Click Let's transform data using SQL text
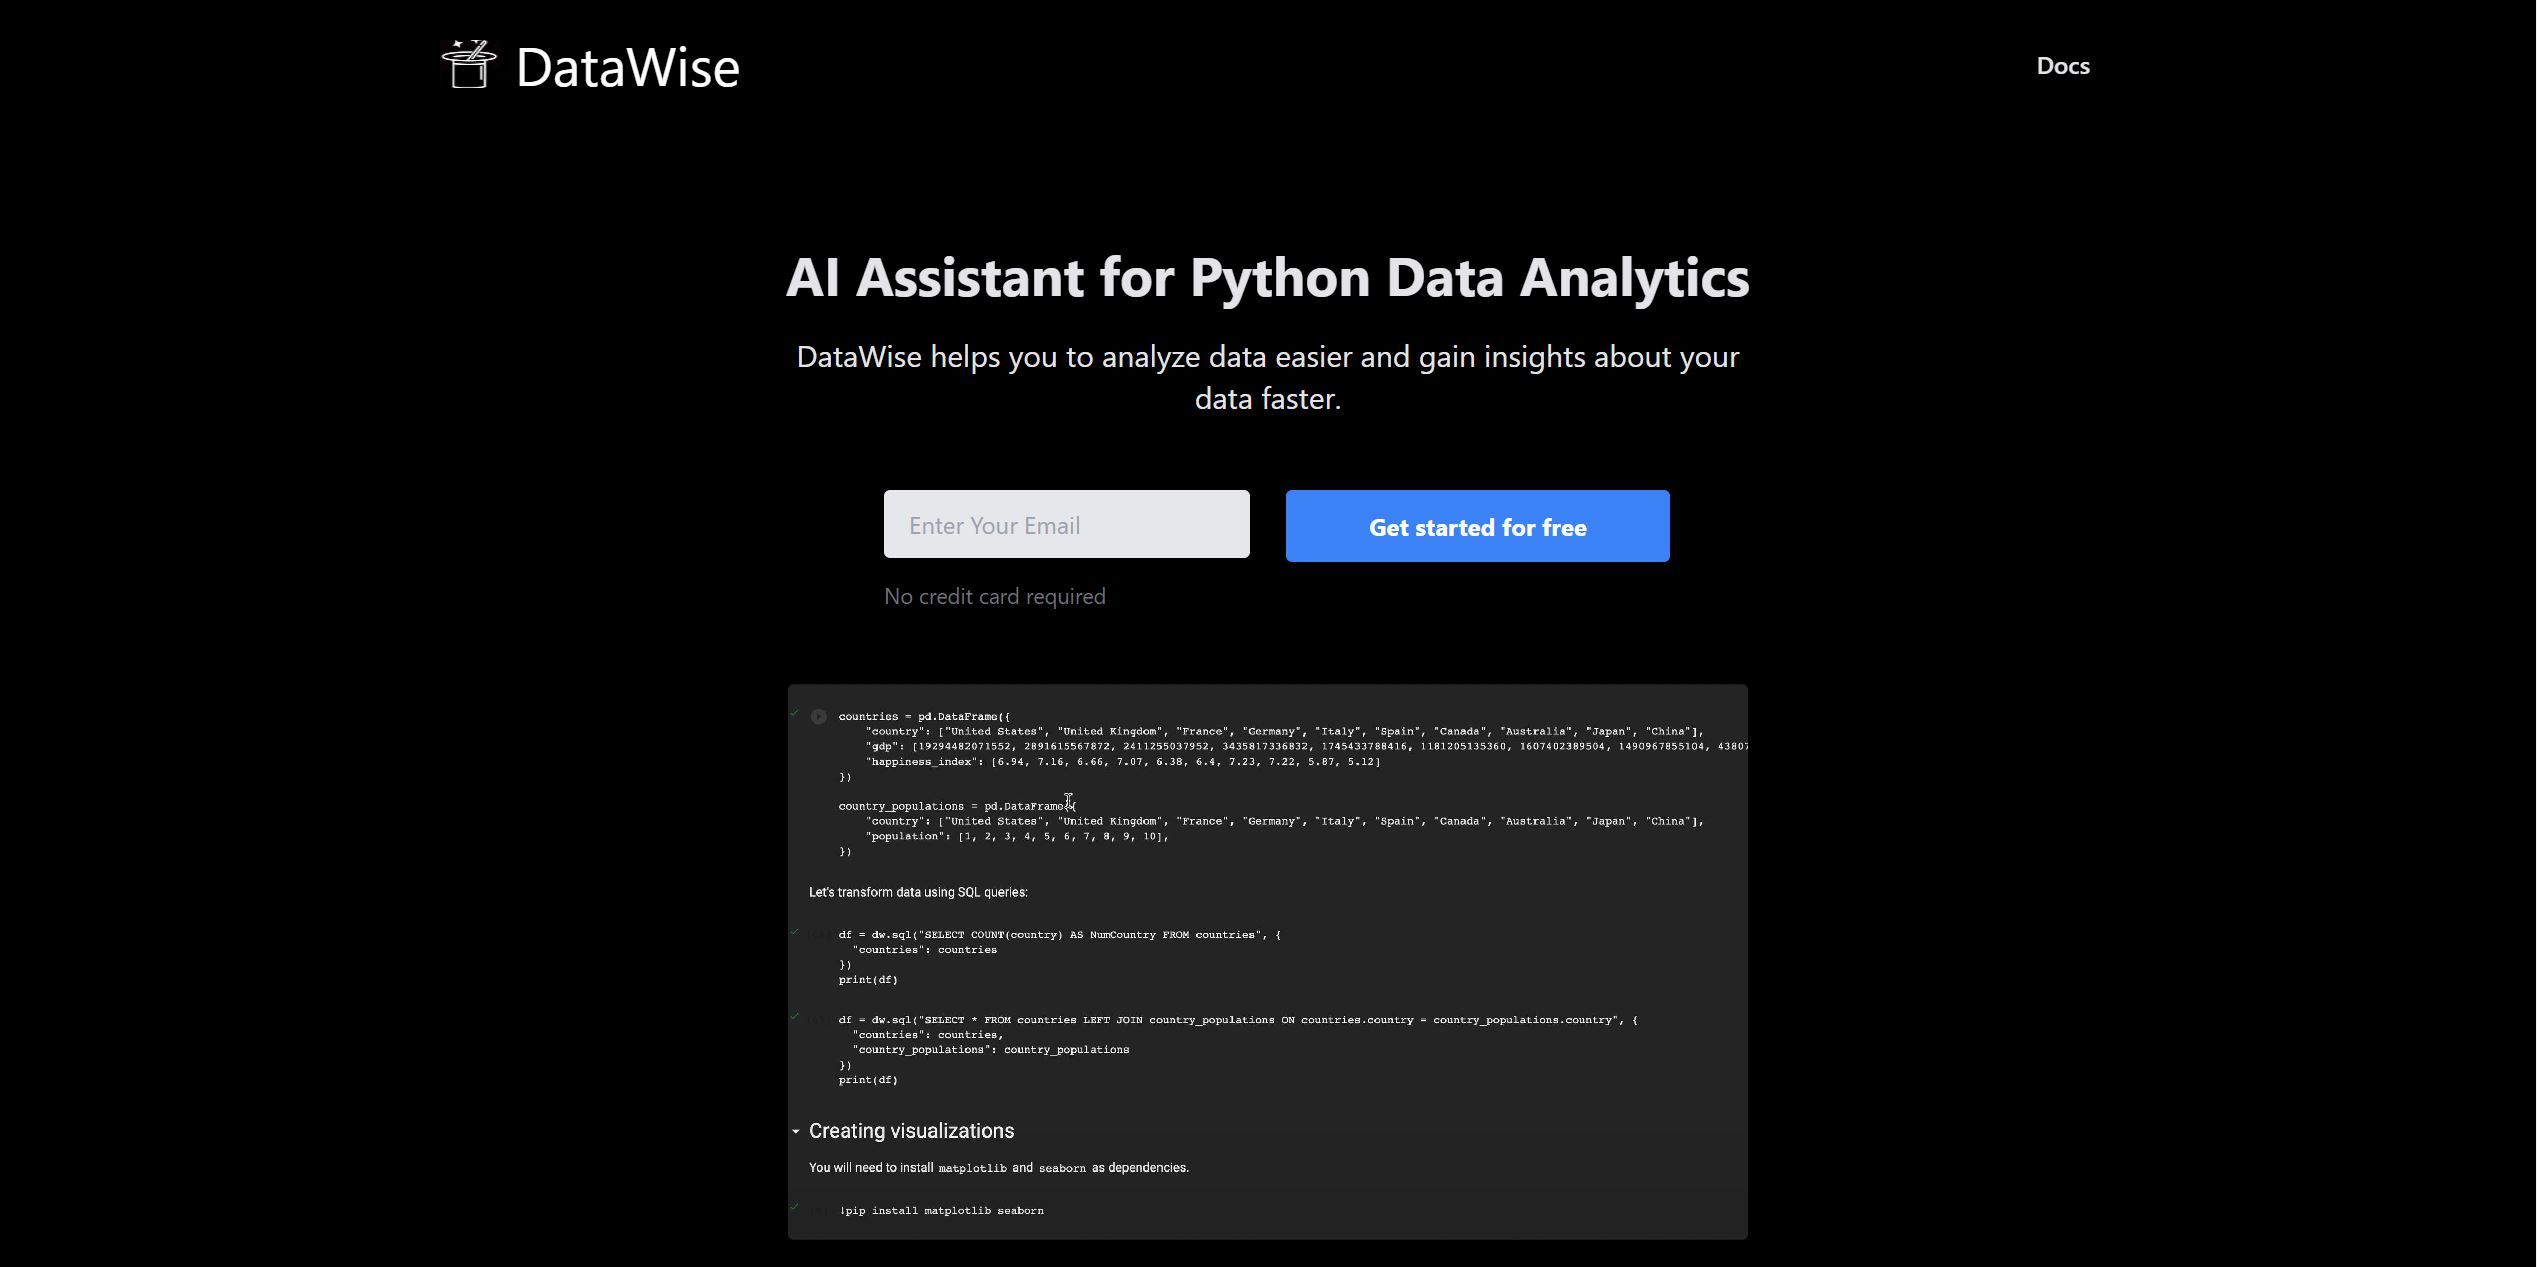 coord(917,892)
